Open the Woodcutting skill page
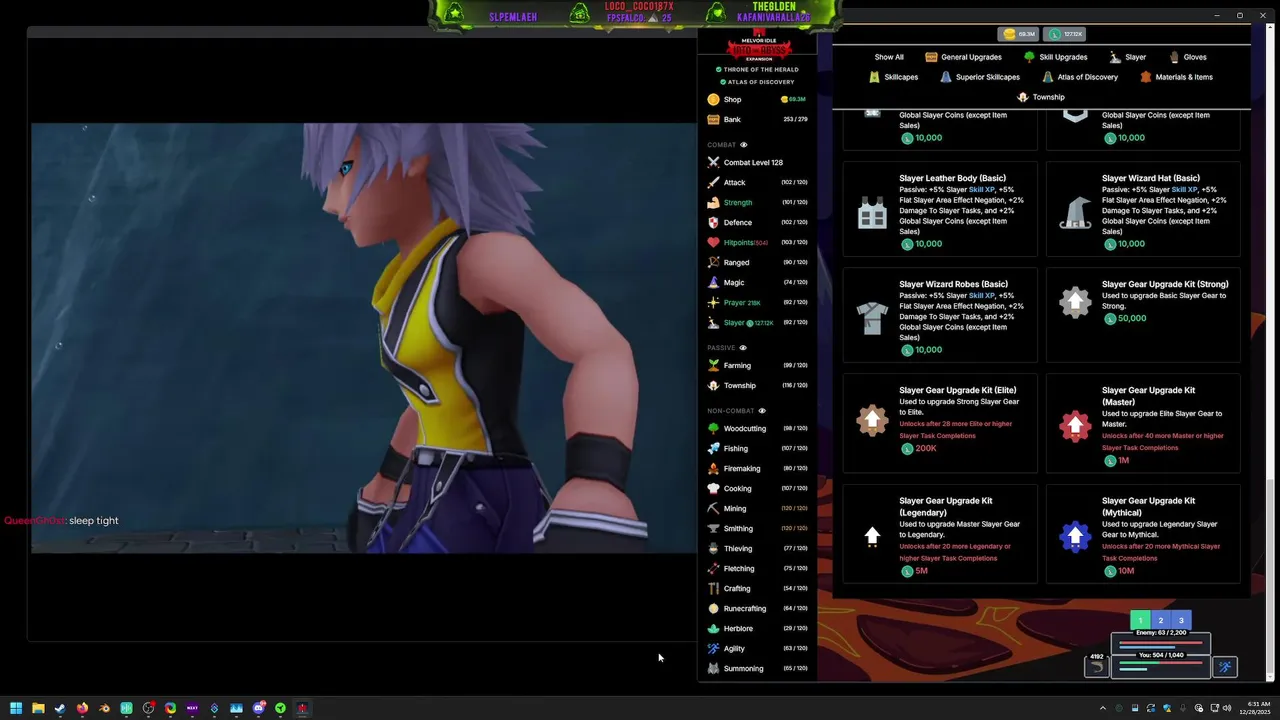The height and width of the screenshot is (720, 1280). pyautogui.click(x=758, y=428)
